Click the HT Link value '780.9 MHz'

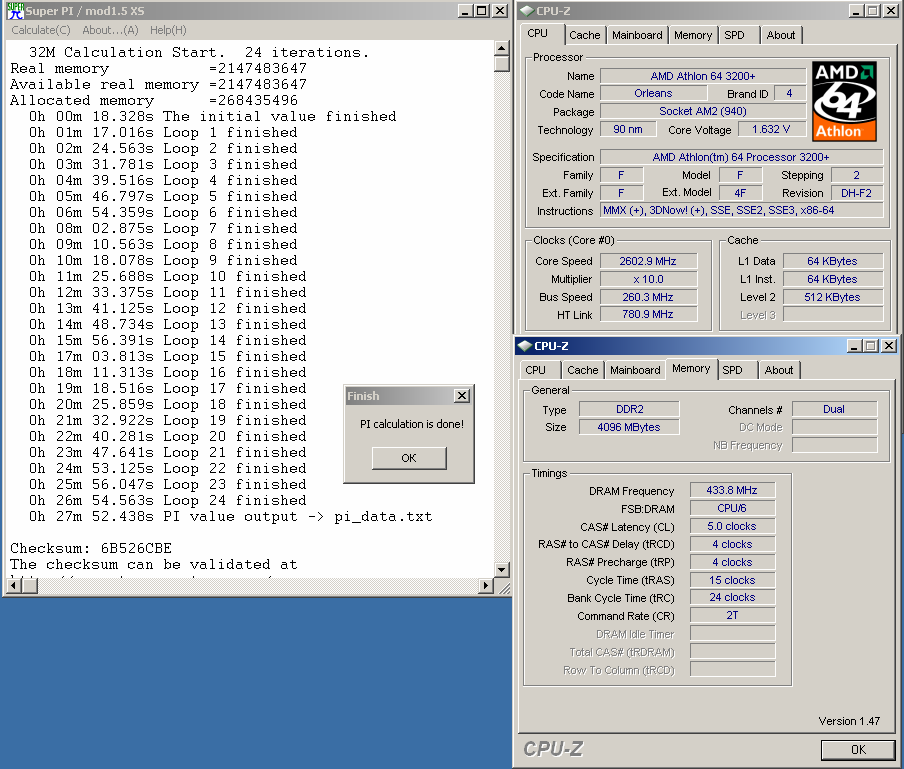pyautogui.click(x=648, y=314)
